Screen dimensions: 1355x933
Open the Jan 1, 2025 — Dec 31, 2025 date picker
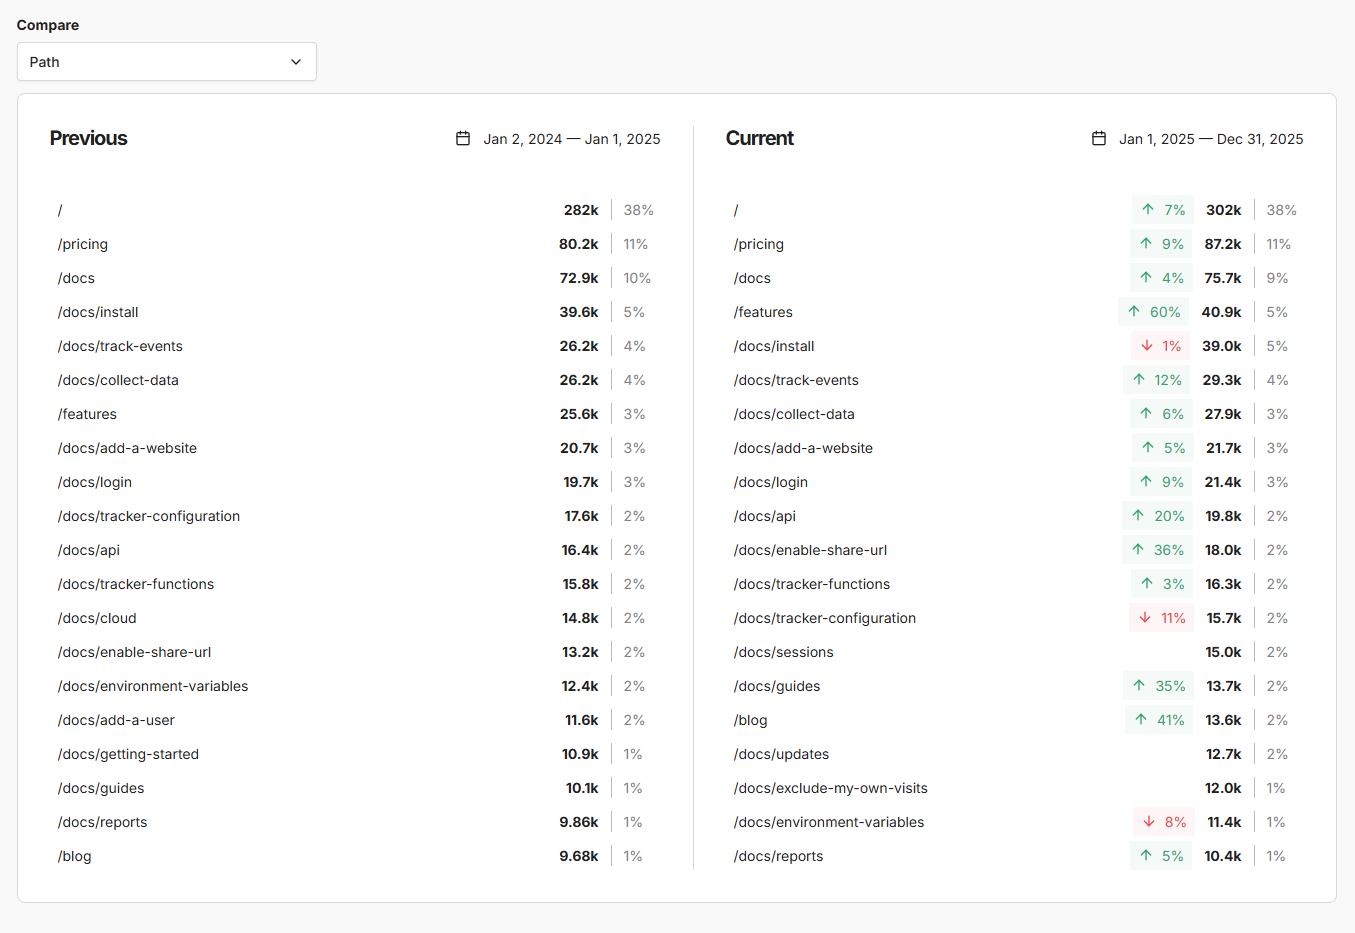[1210, 139]
